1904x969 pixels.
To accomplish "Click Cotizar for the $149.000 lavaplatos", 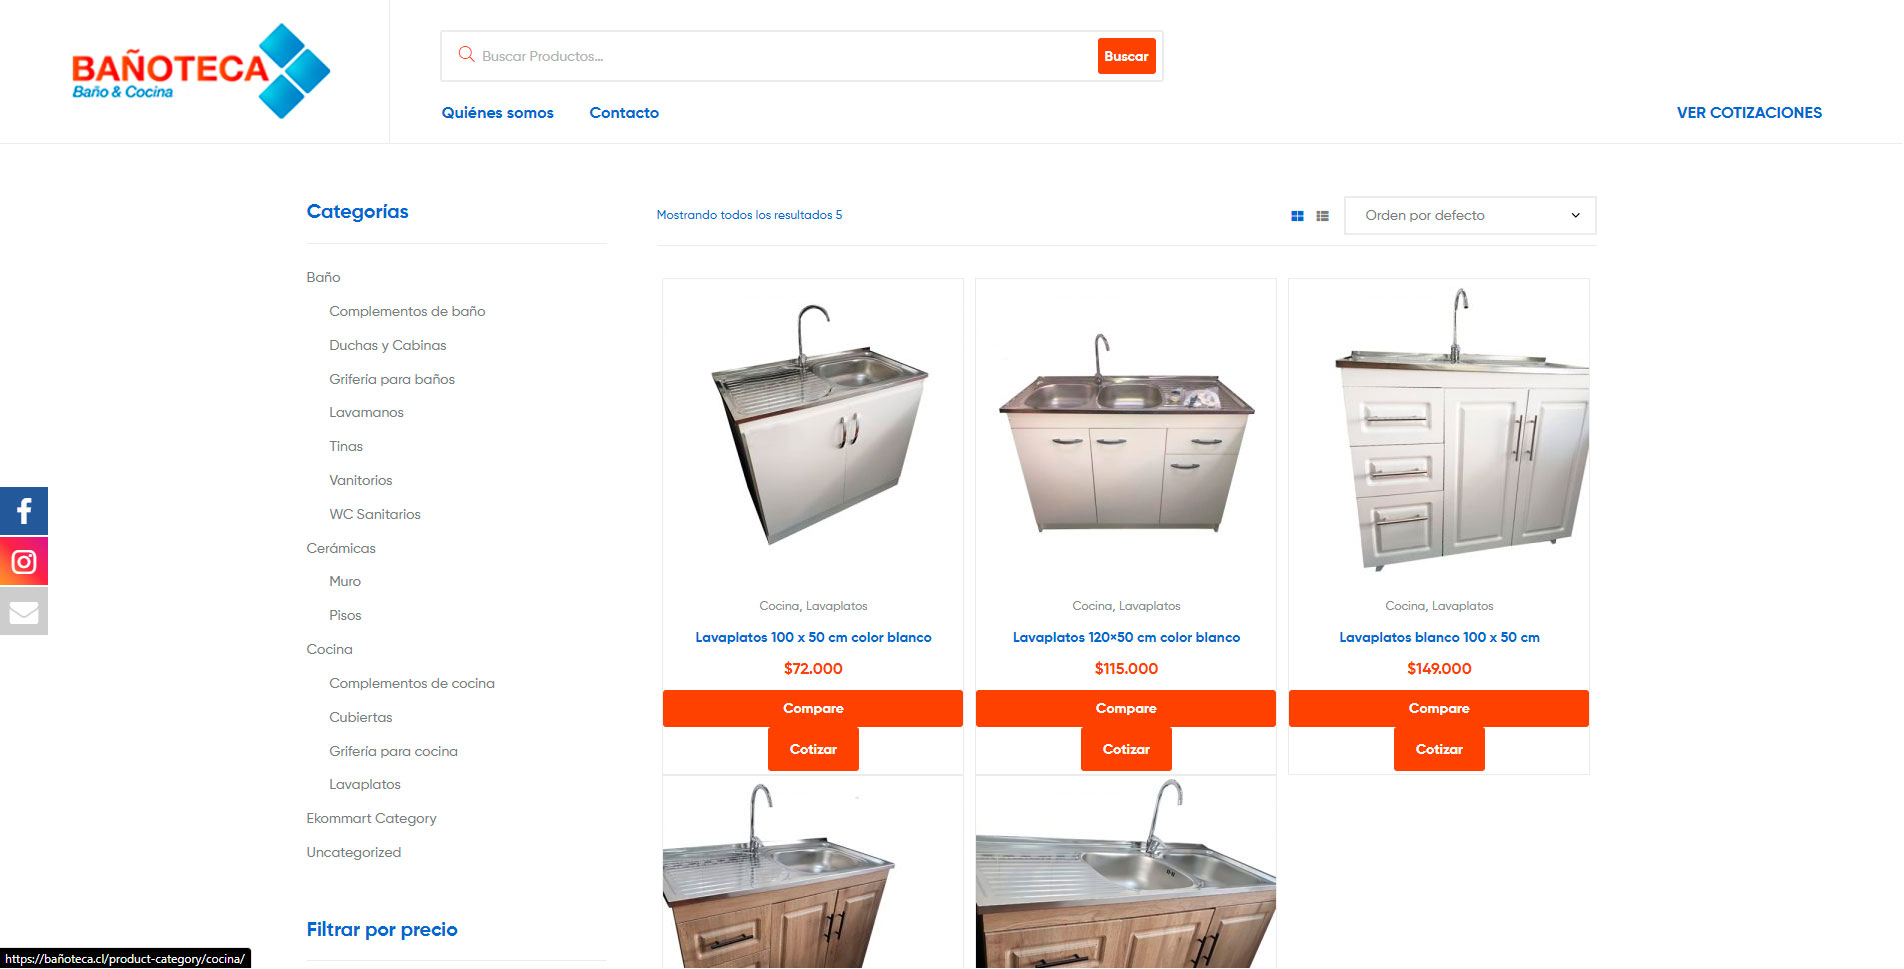I will pos(1439,749).
